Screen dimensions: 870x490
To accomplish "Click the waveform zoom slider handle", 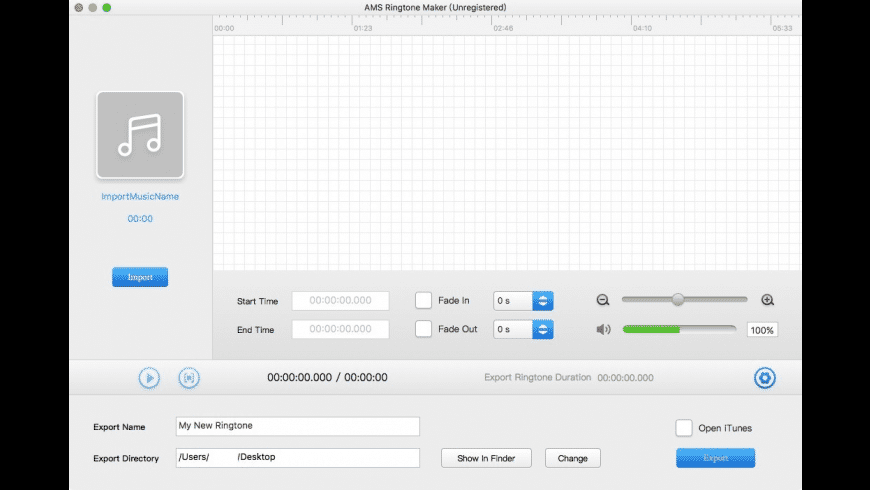I will (x=677, y=300).
